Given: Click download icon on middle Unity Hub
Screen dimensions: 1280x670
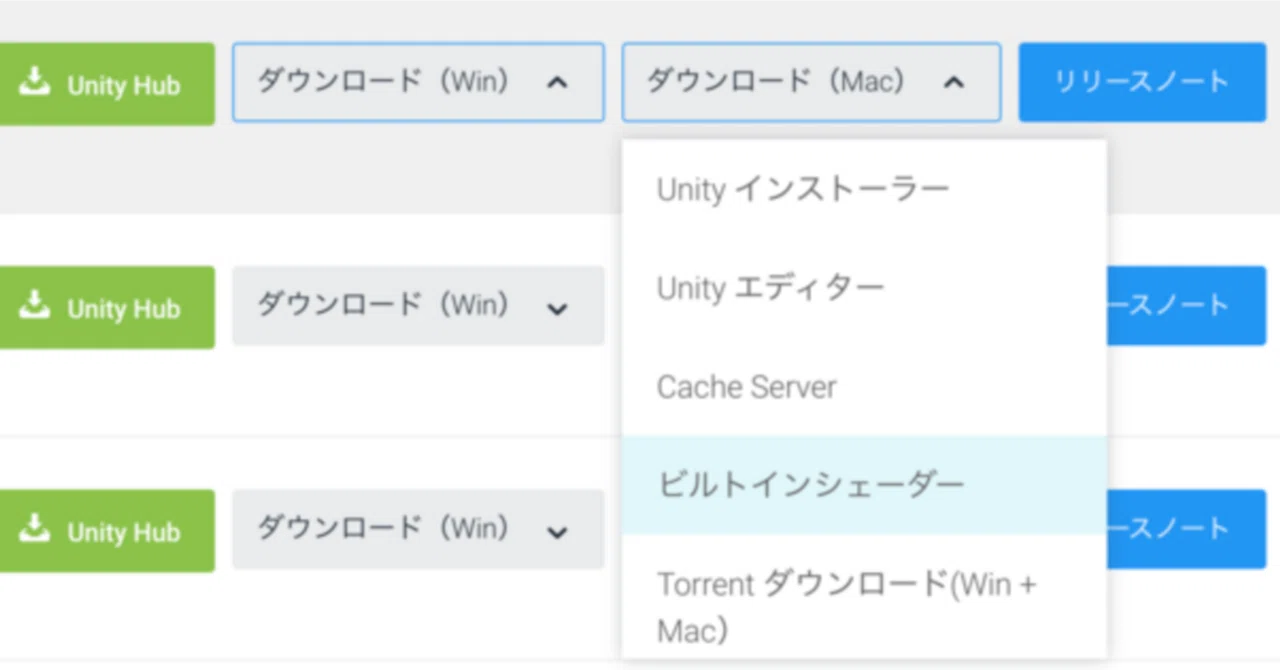Looking at the screenshot, I should 35,306.
